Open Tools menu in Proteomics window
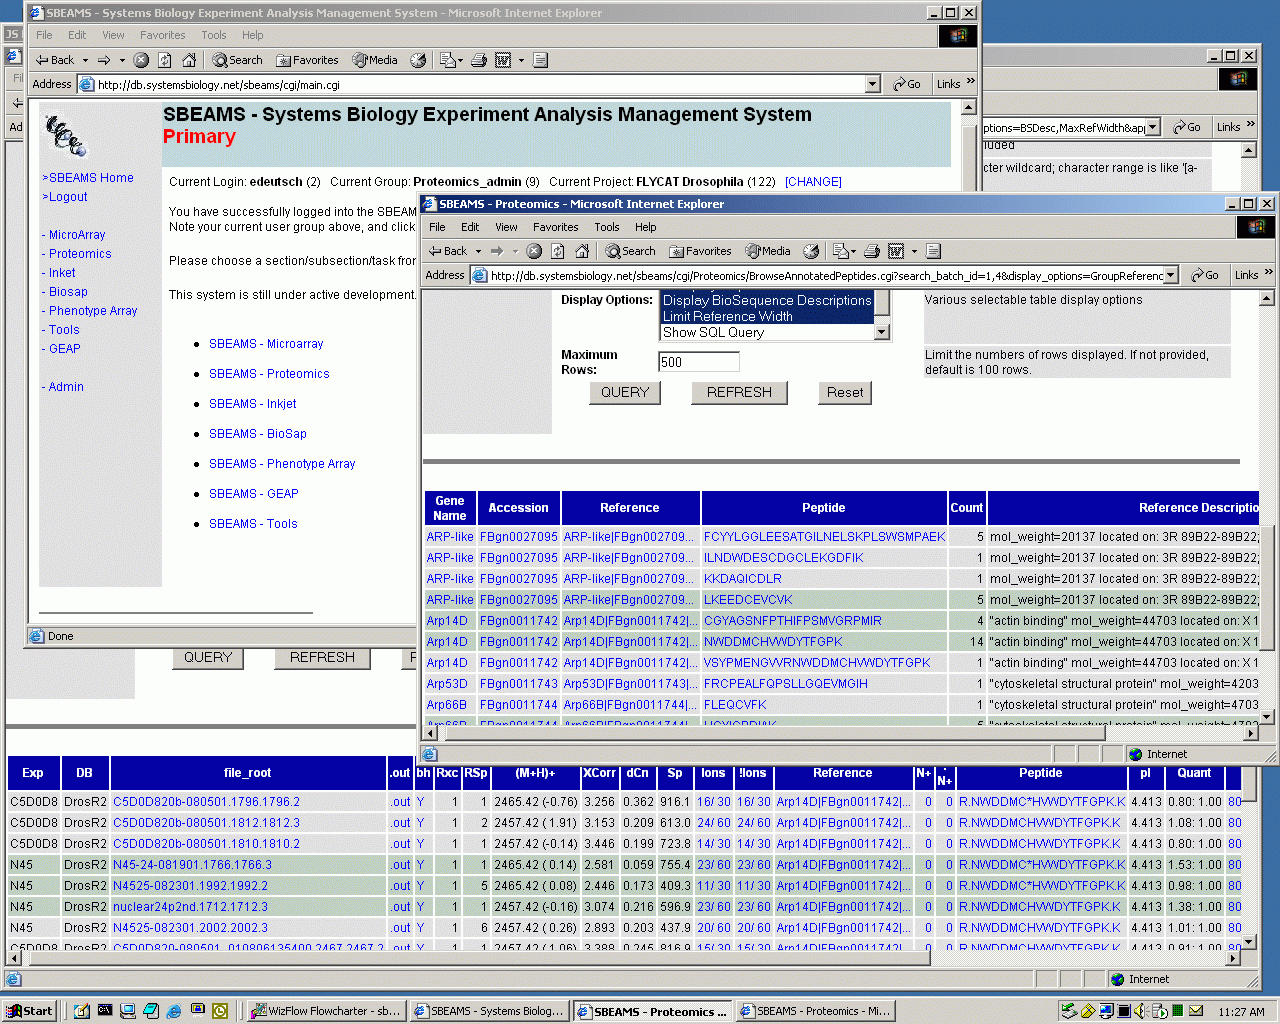Viewport: 1280px width, 1024px height. [x=606, y=227]
